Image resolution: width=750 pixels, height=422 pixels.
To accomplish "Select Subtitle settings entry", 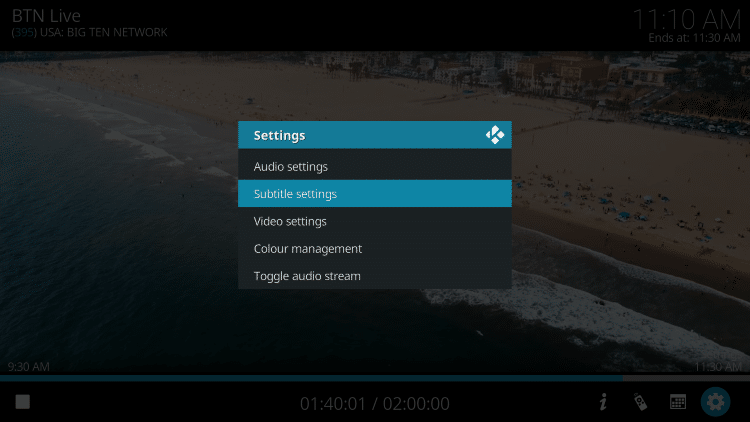I will coord(375,194).
